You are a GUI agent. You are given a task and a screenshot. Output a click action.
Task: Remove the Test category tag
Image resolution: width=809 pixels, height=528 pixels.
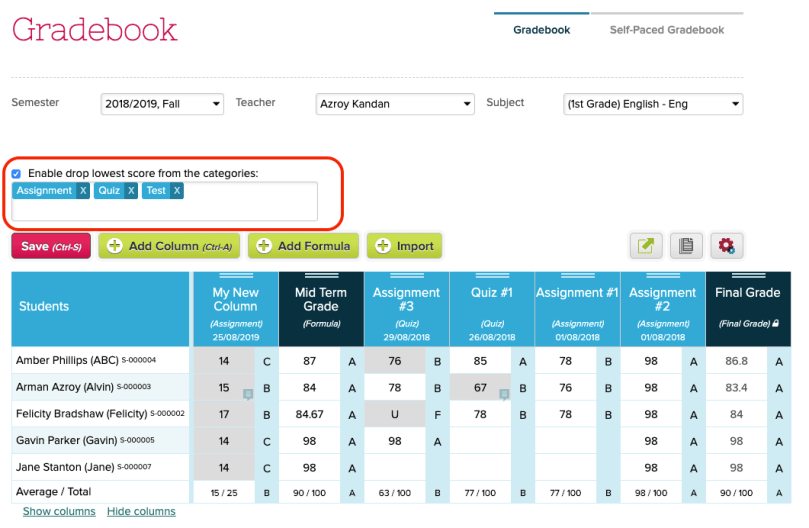pos(177,190)
